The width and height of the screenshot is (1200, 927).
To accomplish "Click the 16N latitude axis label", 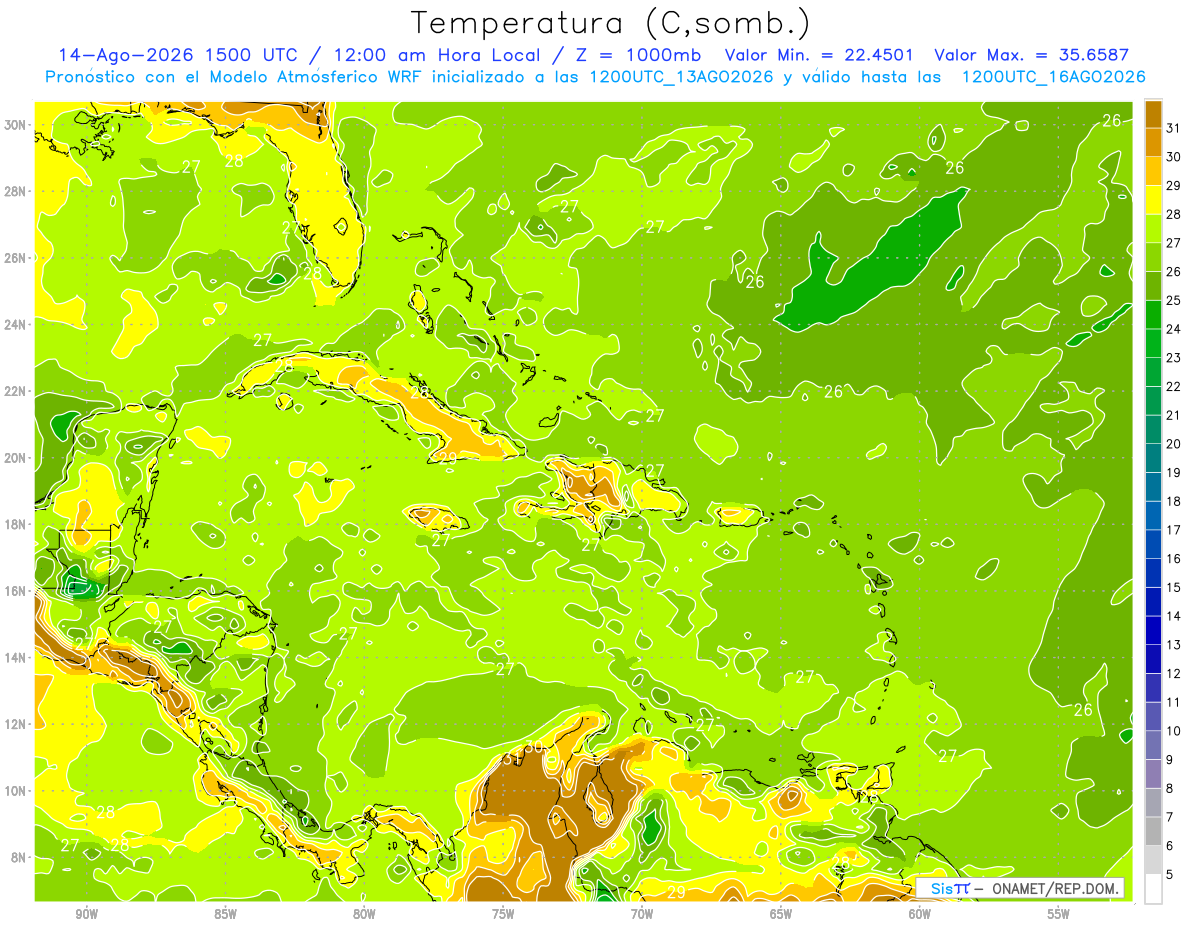I will [17, 591].
